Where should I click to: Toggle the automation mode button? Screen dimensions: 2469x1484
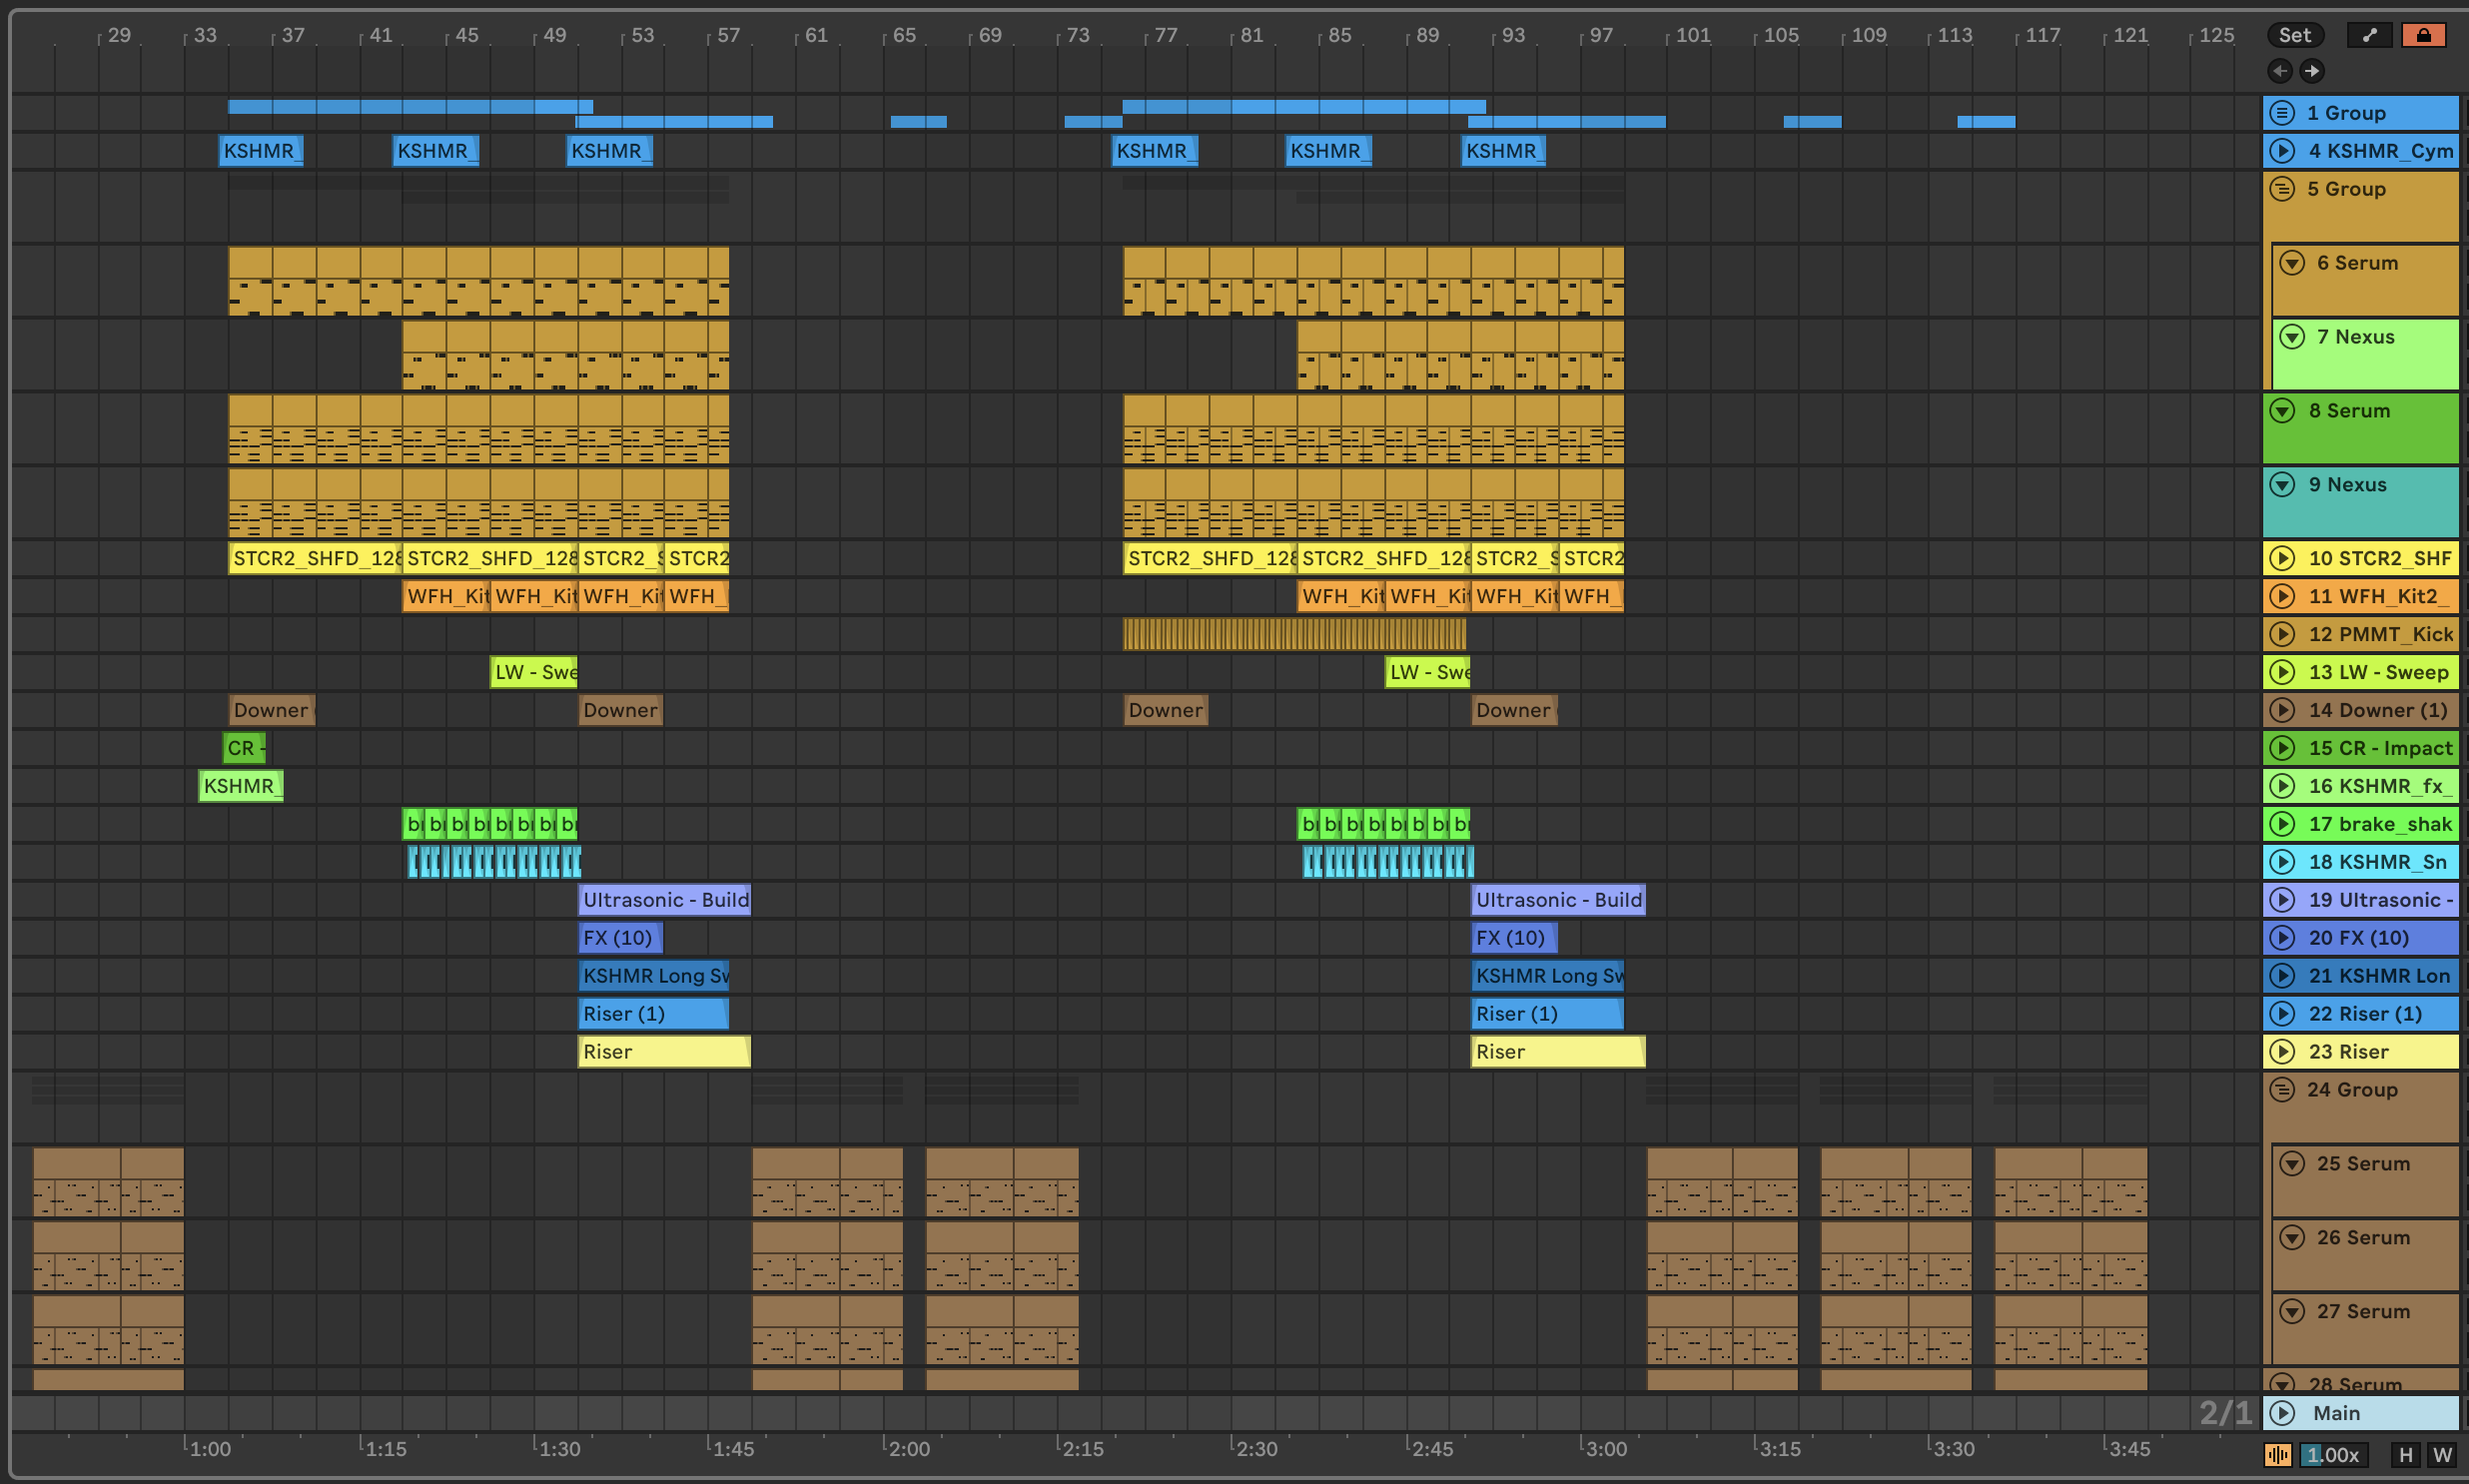tap(2369, 35)
